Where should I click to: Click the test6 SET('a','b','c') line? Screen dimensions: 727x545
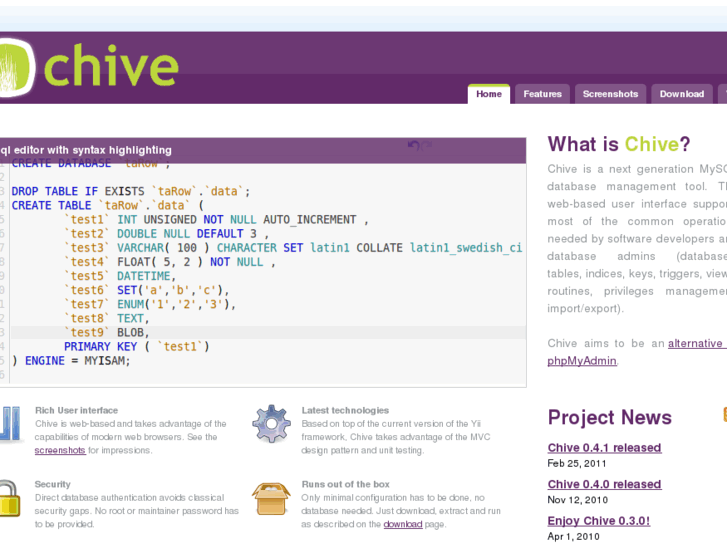[x=147, y=290]
